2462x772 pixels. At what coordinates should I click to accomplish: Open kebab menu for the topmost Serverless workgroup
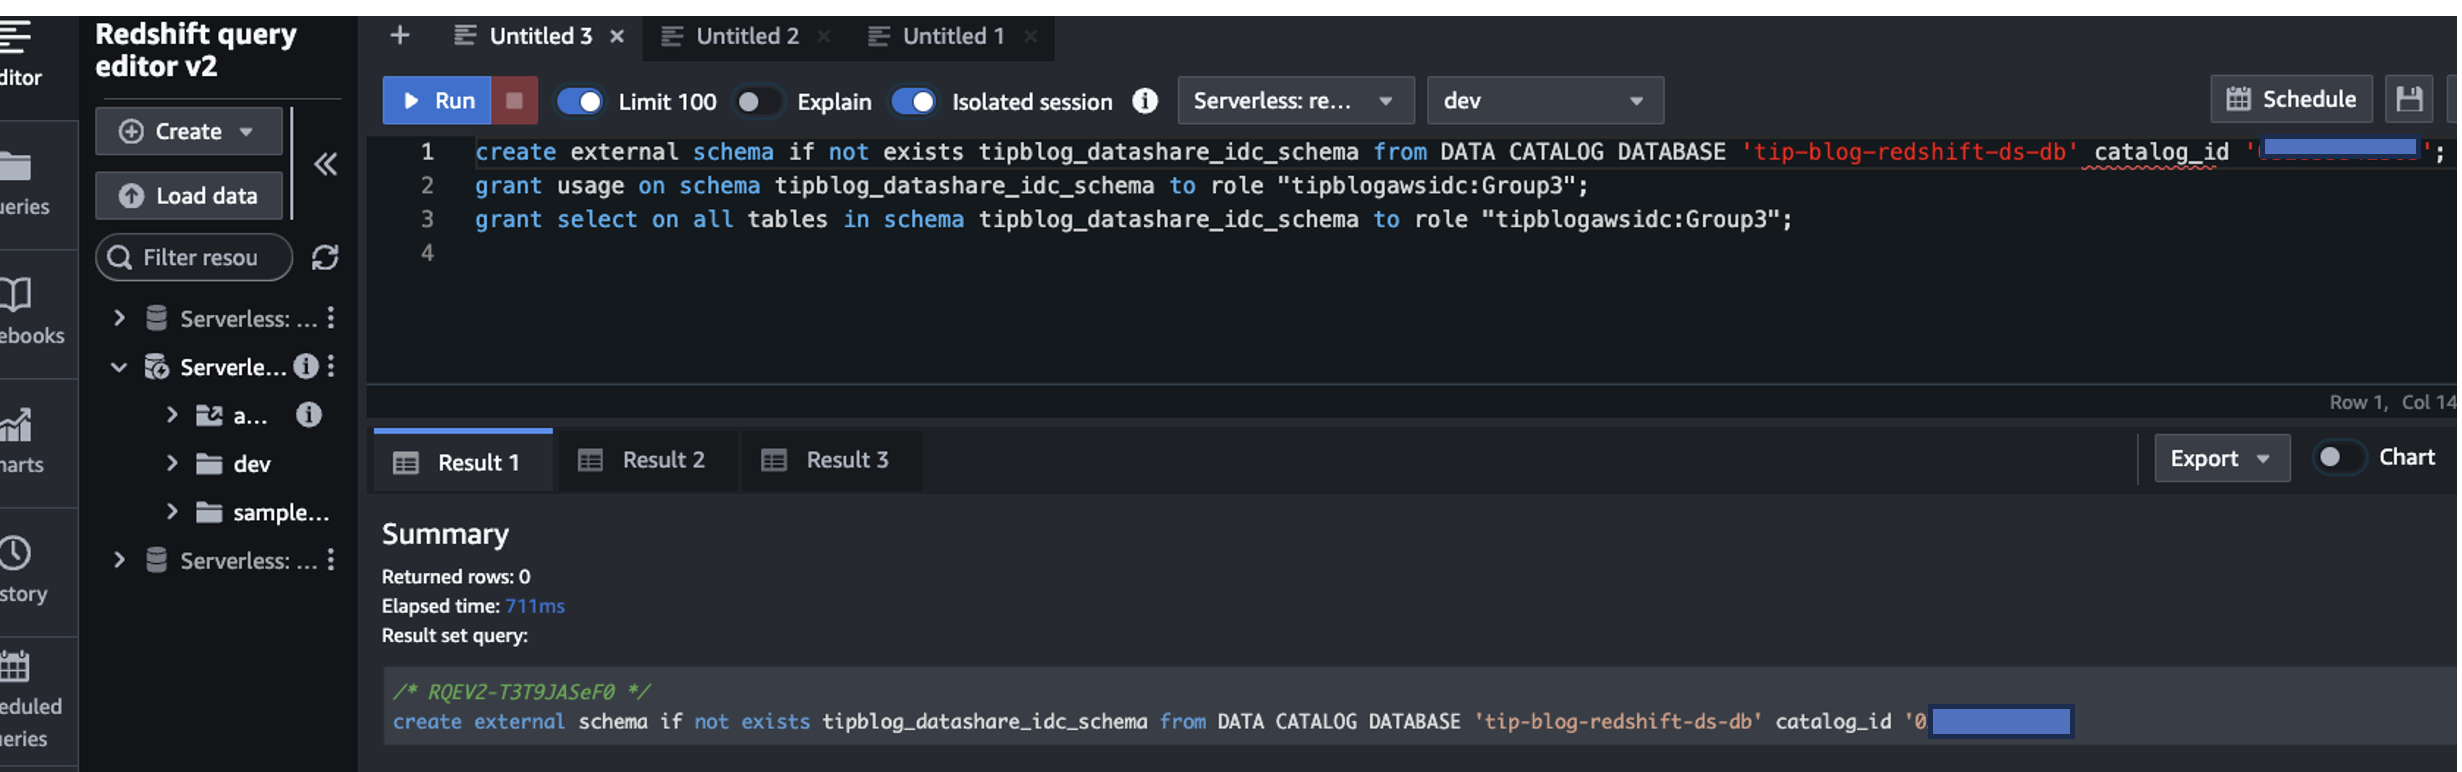pos(331,318)
